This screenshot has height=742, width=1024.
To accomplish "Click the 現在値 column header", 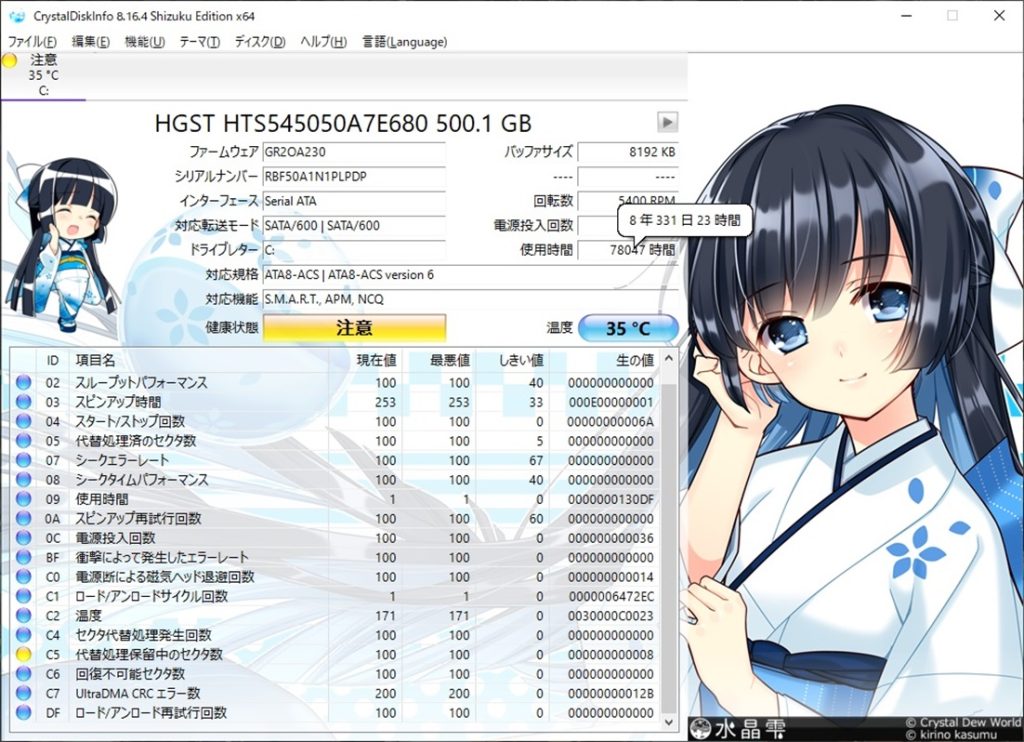I will (x=366, y=360).
